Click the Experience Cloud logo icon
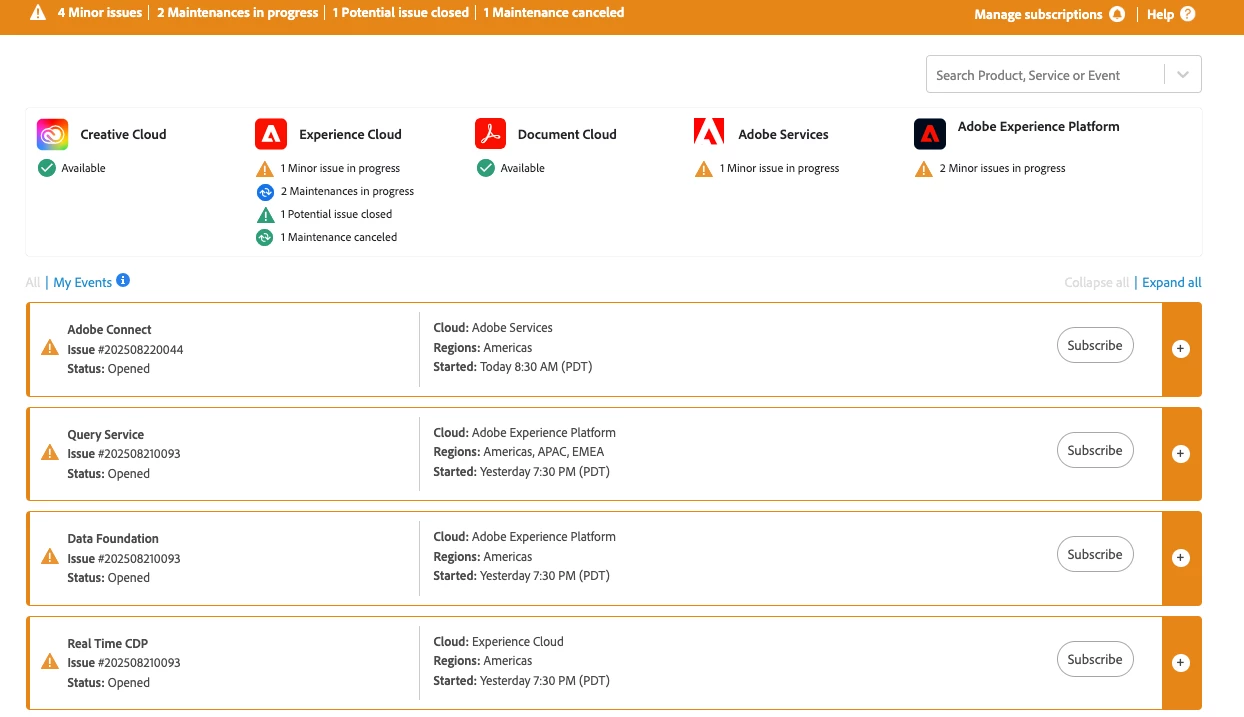This screenshot has height=717, width=1244. click(271, 134)
